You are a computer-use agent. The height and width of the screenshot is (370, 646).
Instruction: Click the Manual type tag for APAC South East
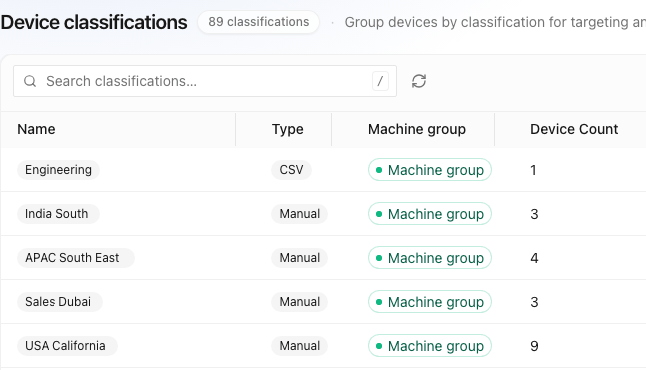coord(300,258)
